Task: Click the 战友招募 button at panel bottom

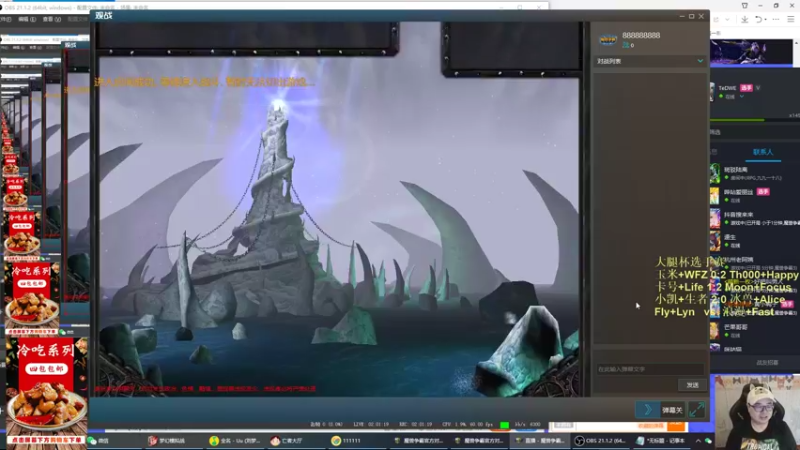Action: pyautogui.click(x=767, y=363)
